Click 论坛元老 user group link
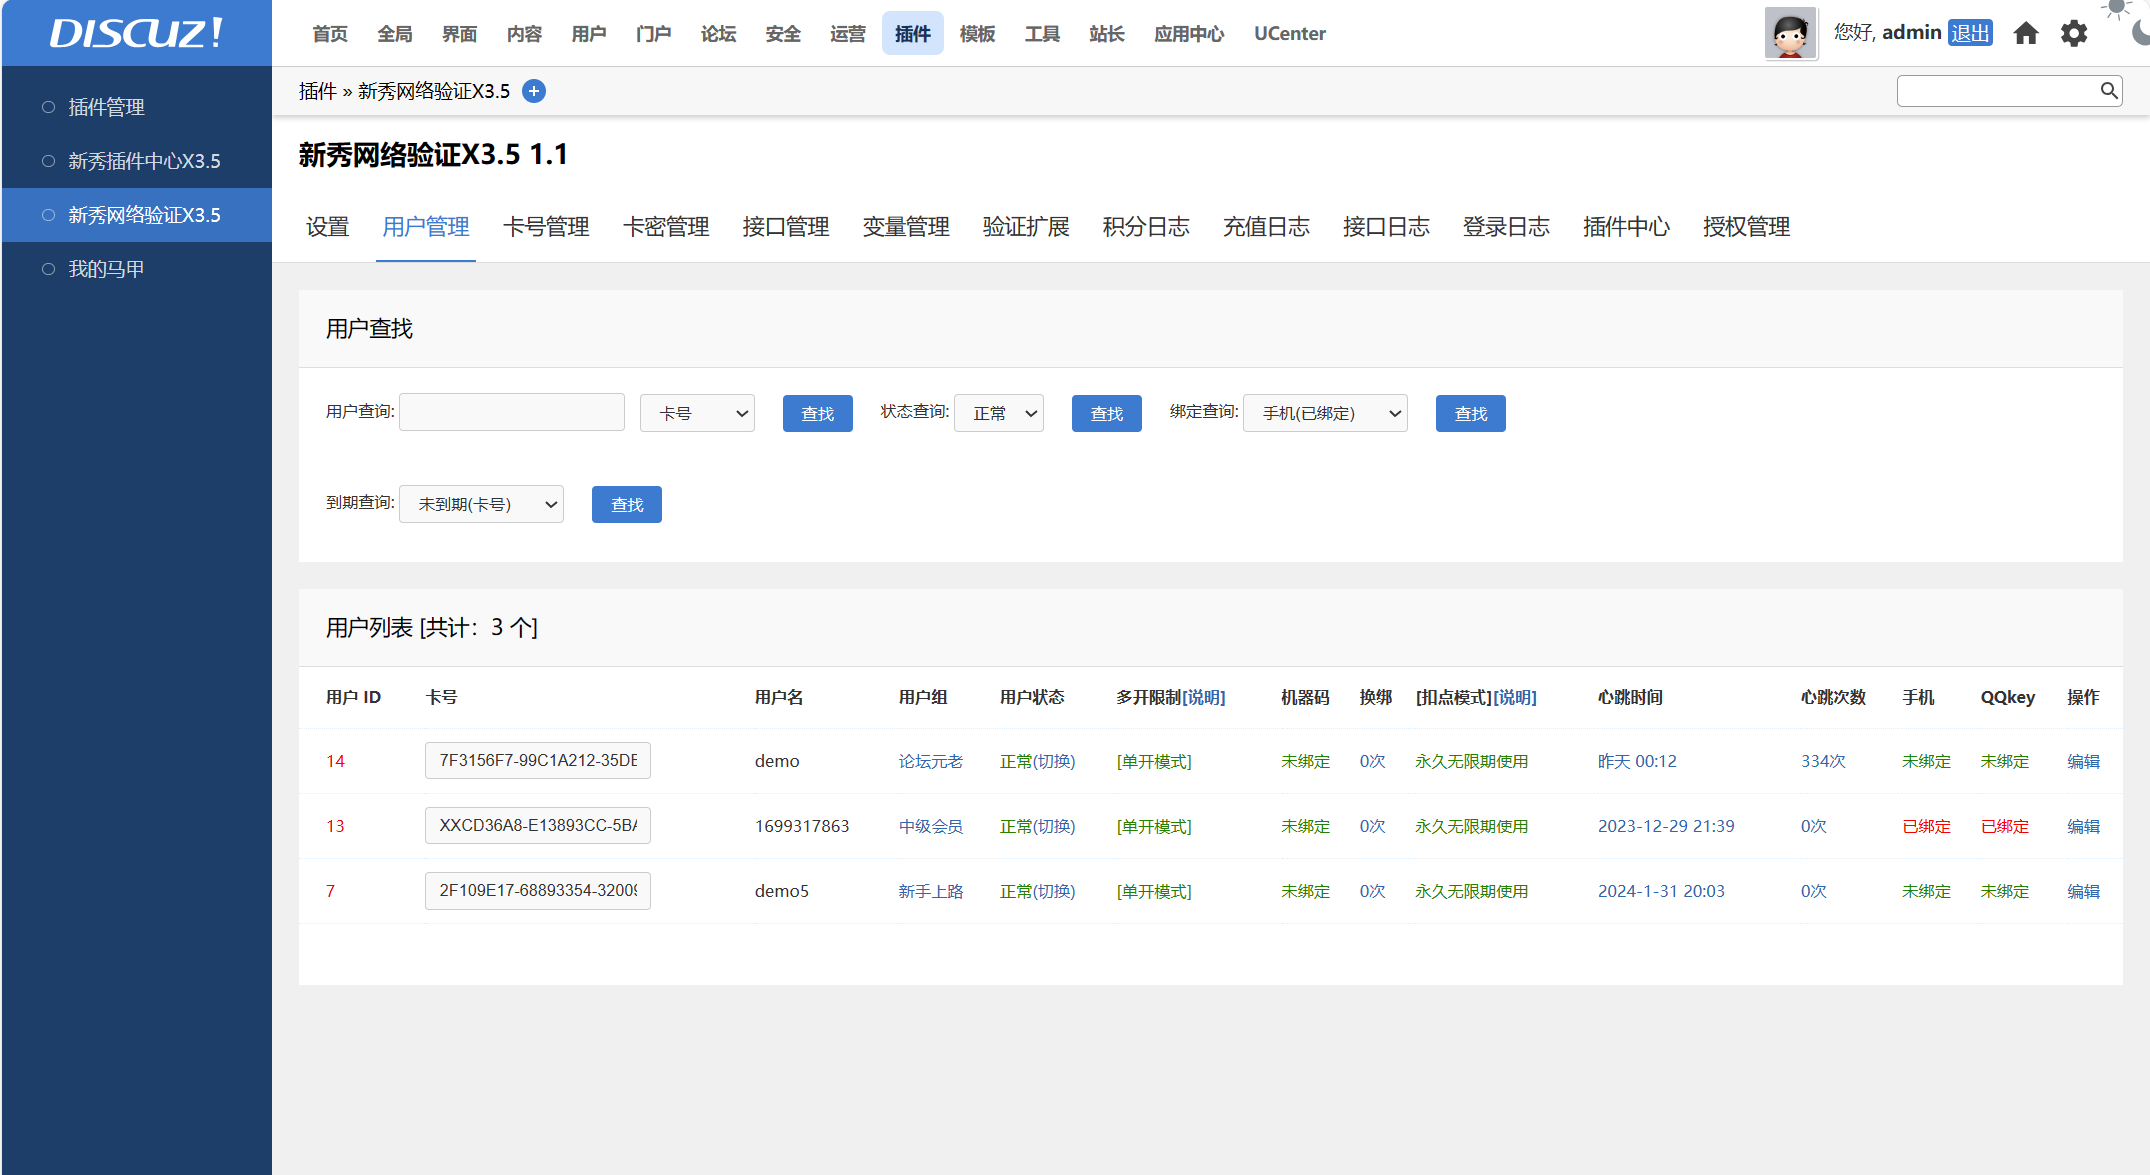 coord(930,761)
